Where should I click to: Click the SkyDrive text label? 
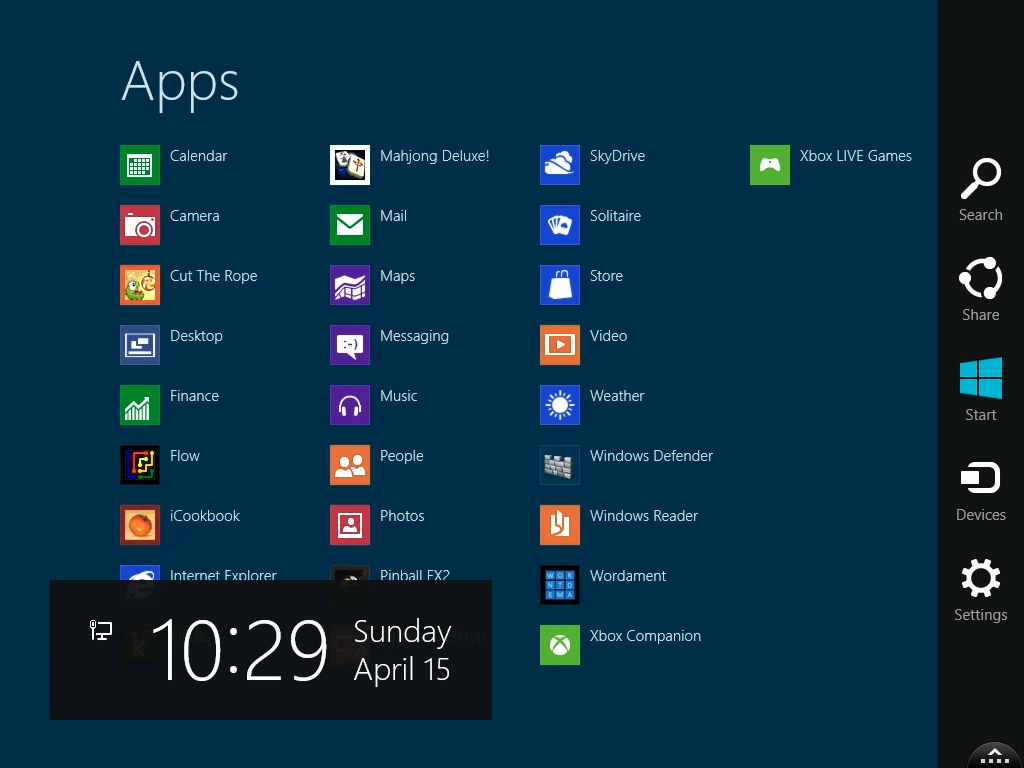pyautogui.click(x=617, y=156)
